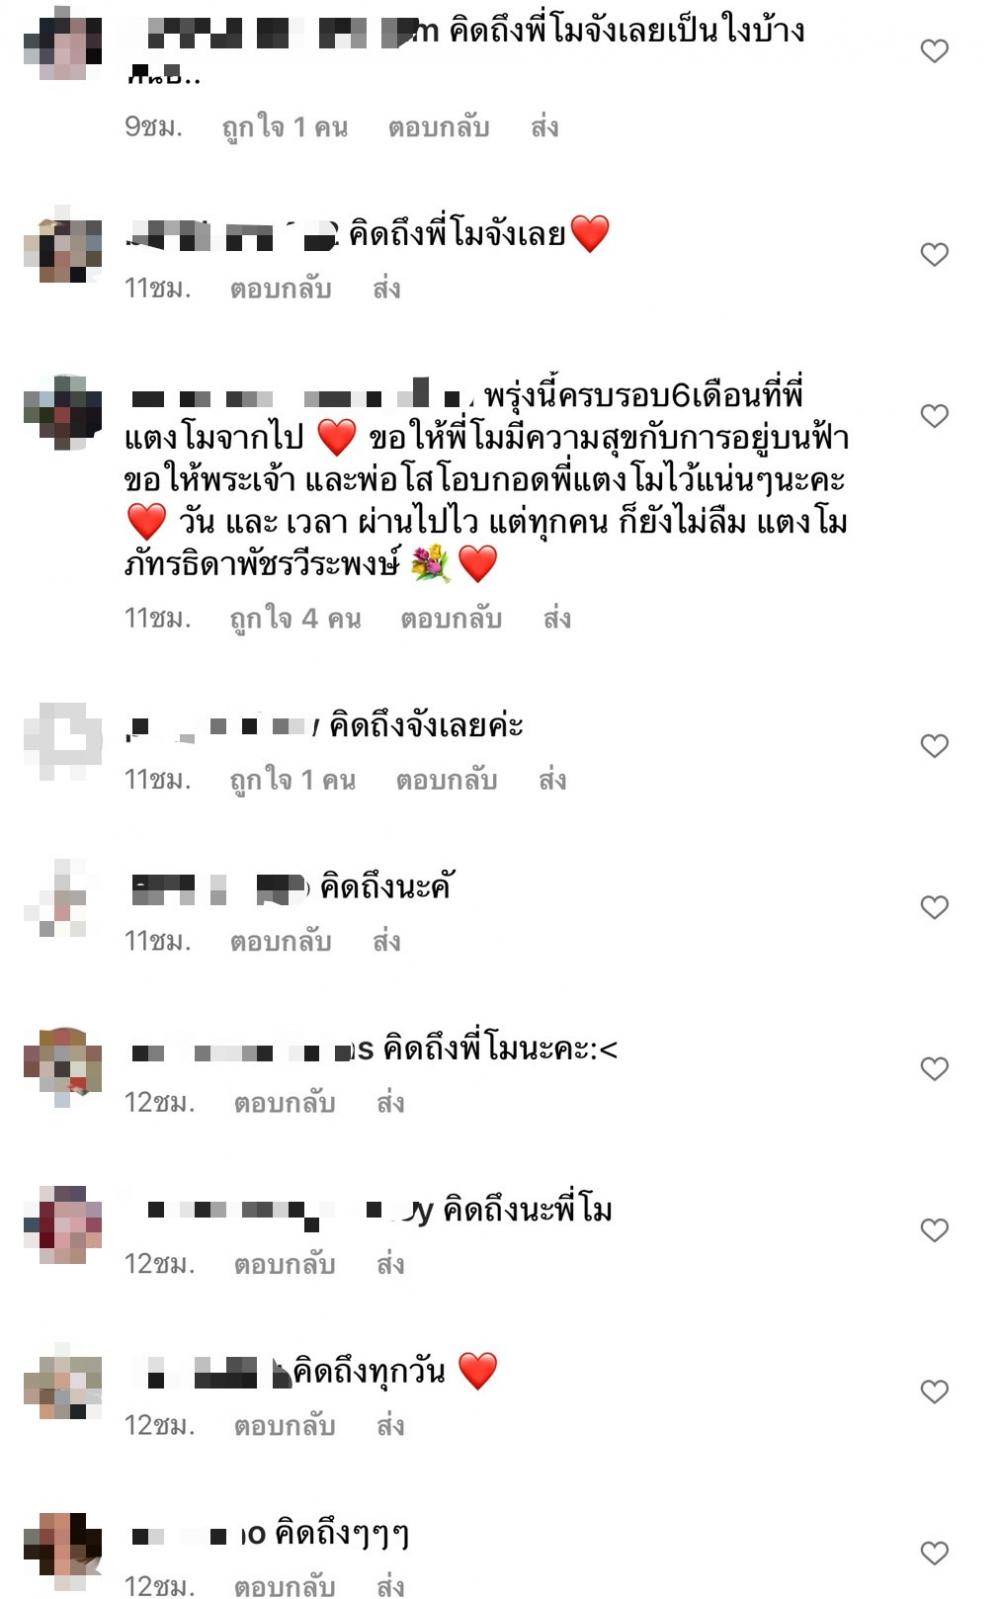Reply (ตอบกลับ) to the 9-hour-old comment
1000x1599 pixels.
tap(439, 128)
